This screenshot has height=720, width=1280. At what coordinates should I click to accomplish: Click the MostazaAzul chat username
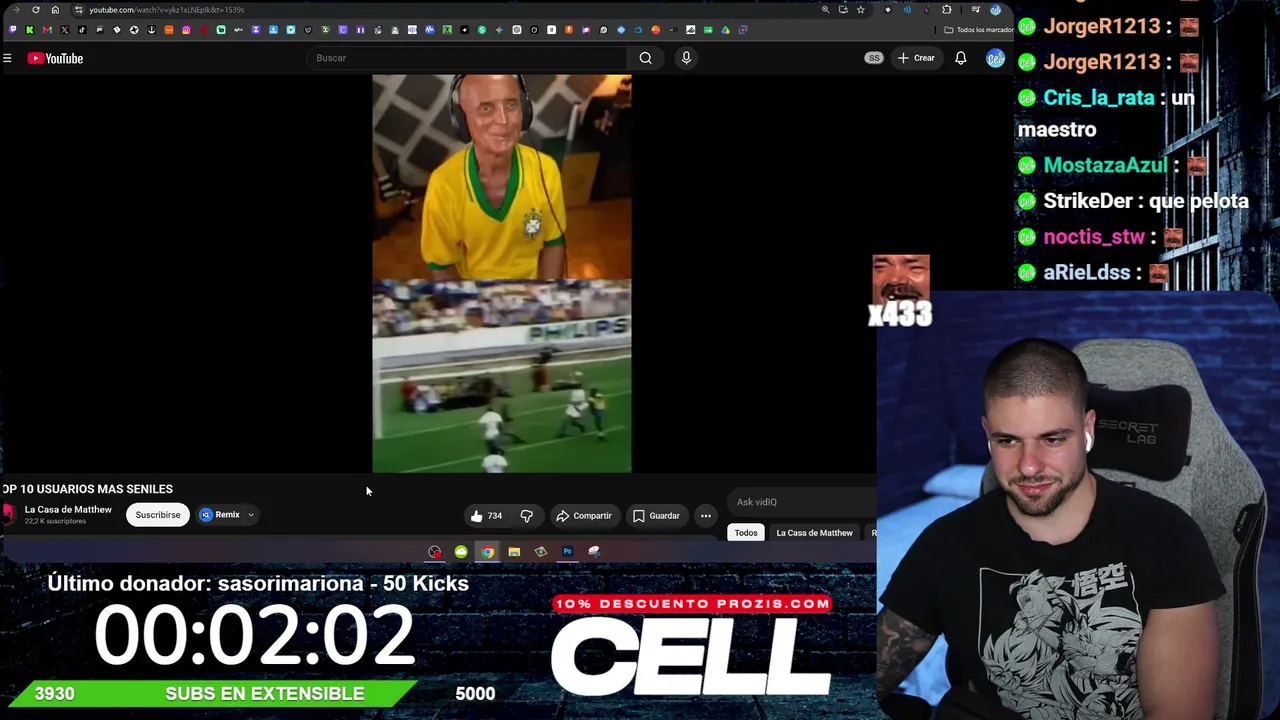point(1105,165)
